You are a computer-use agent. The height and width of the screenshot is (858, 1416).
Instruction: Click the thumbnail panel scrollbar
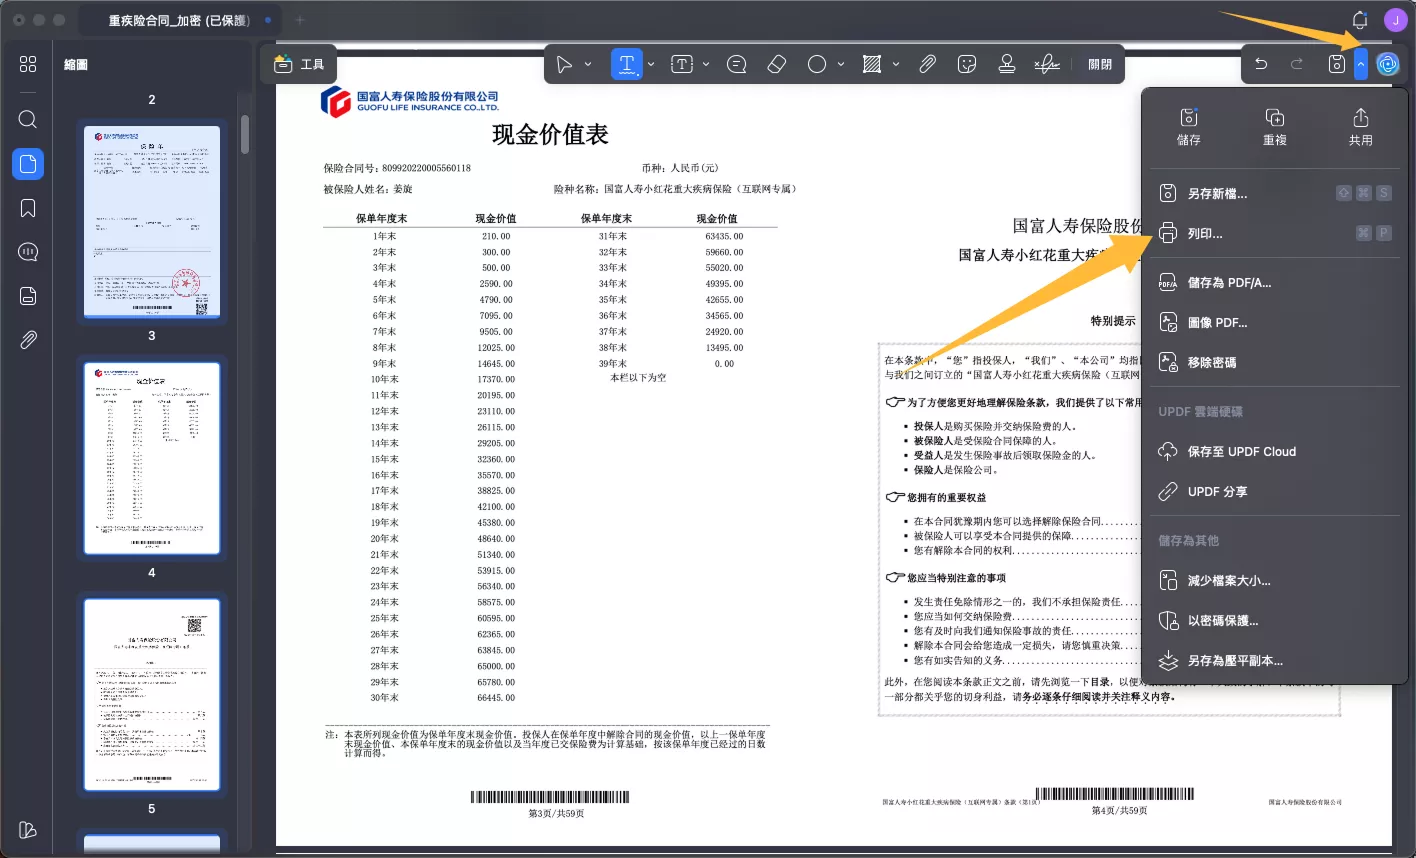point(245,134)
